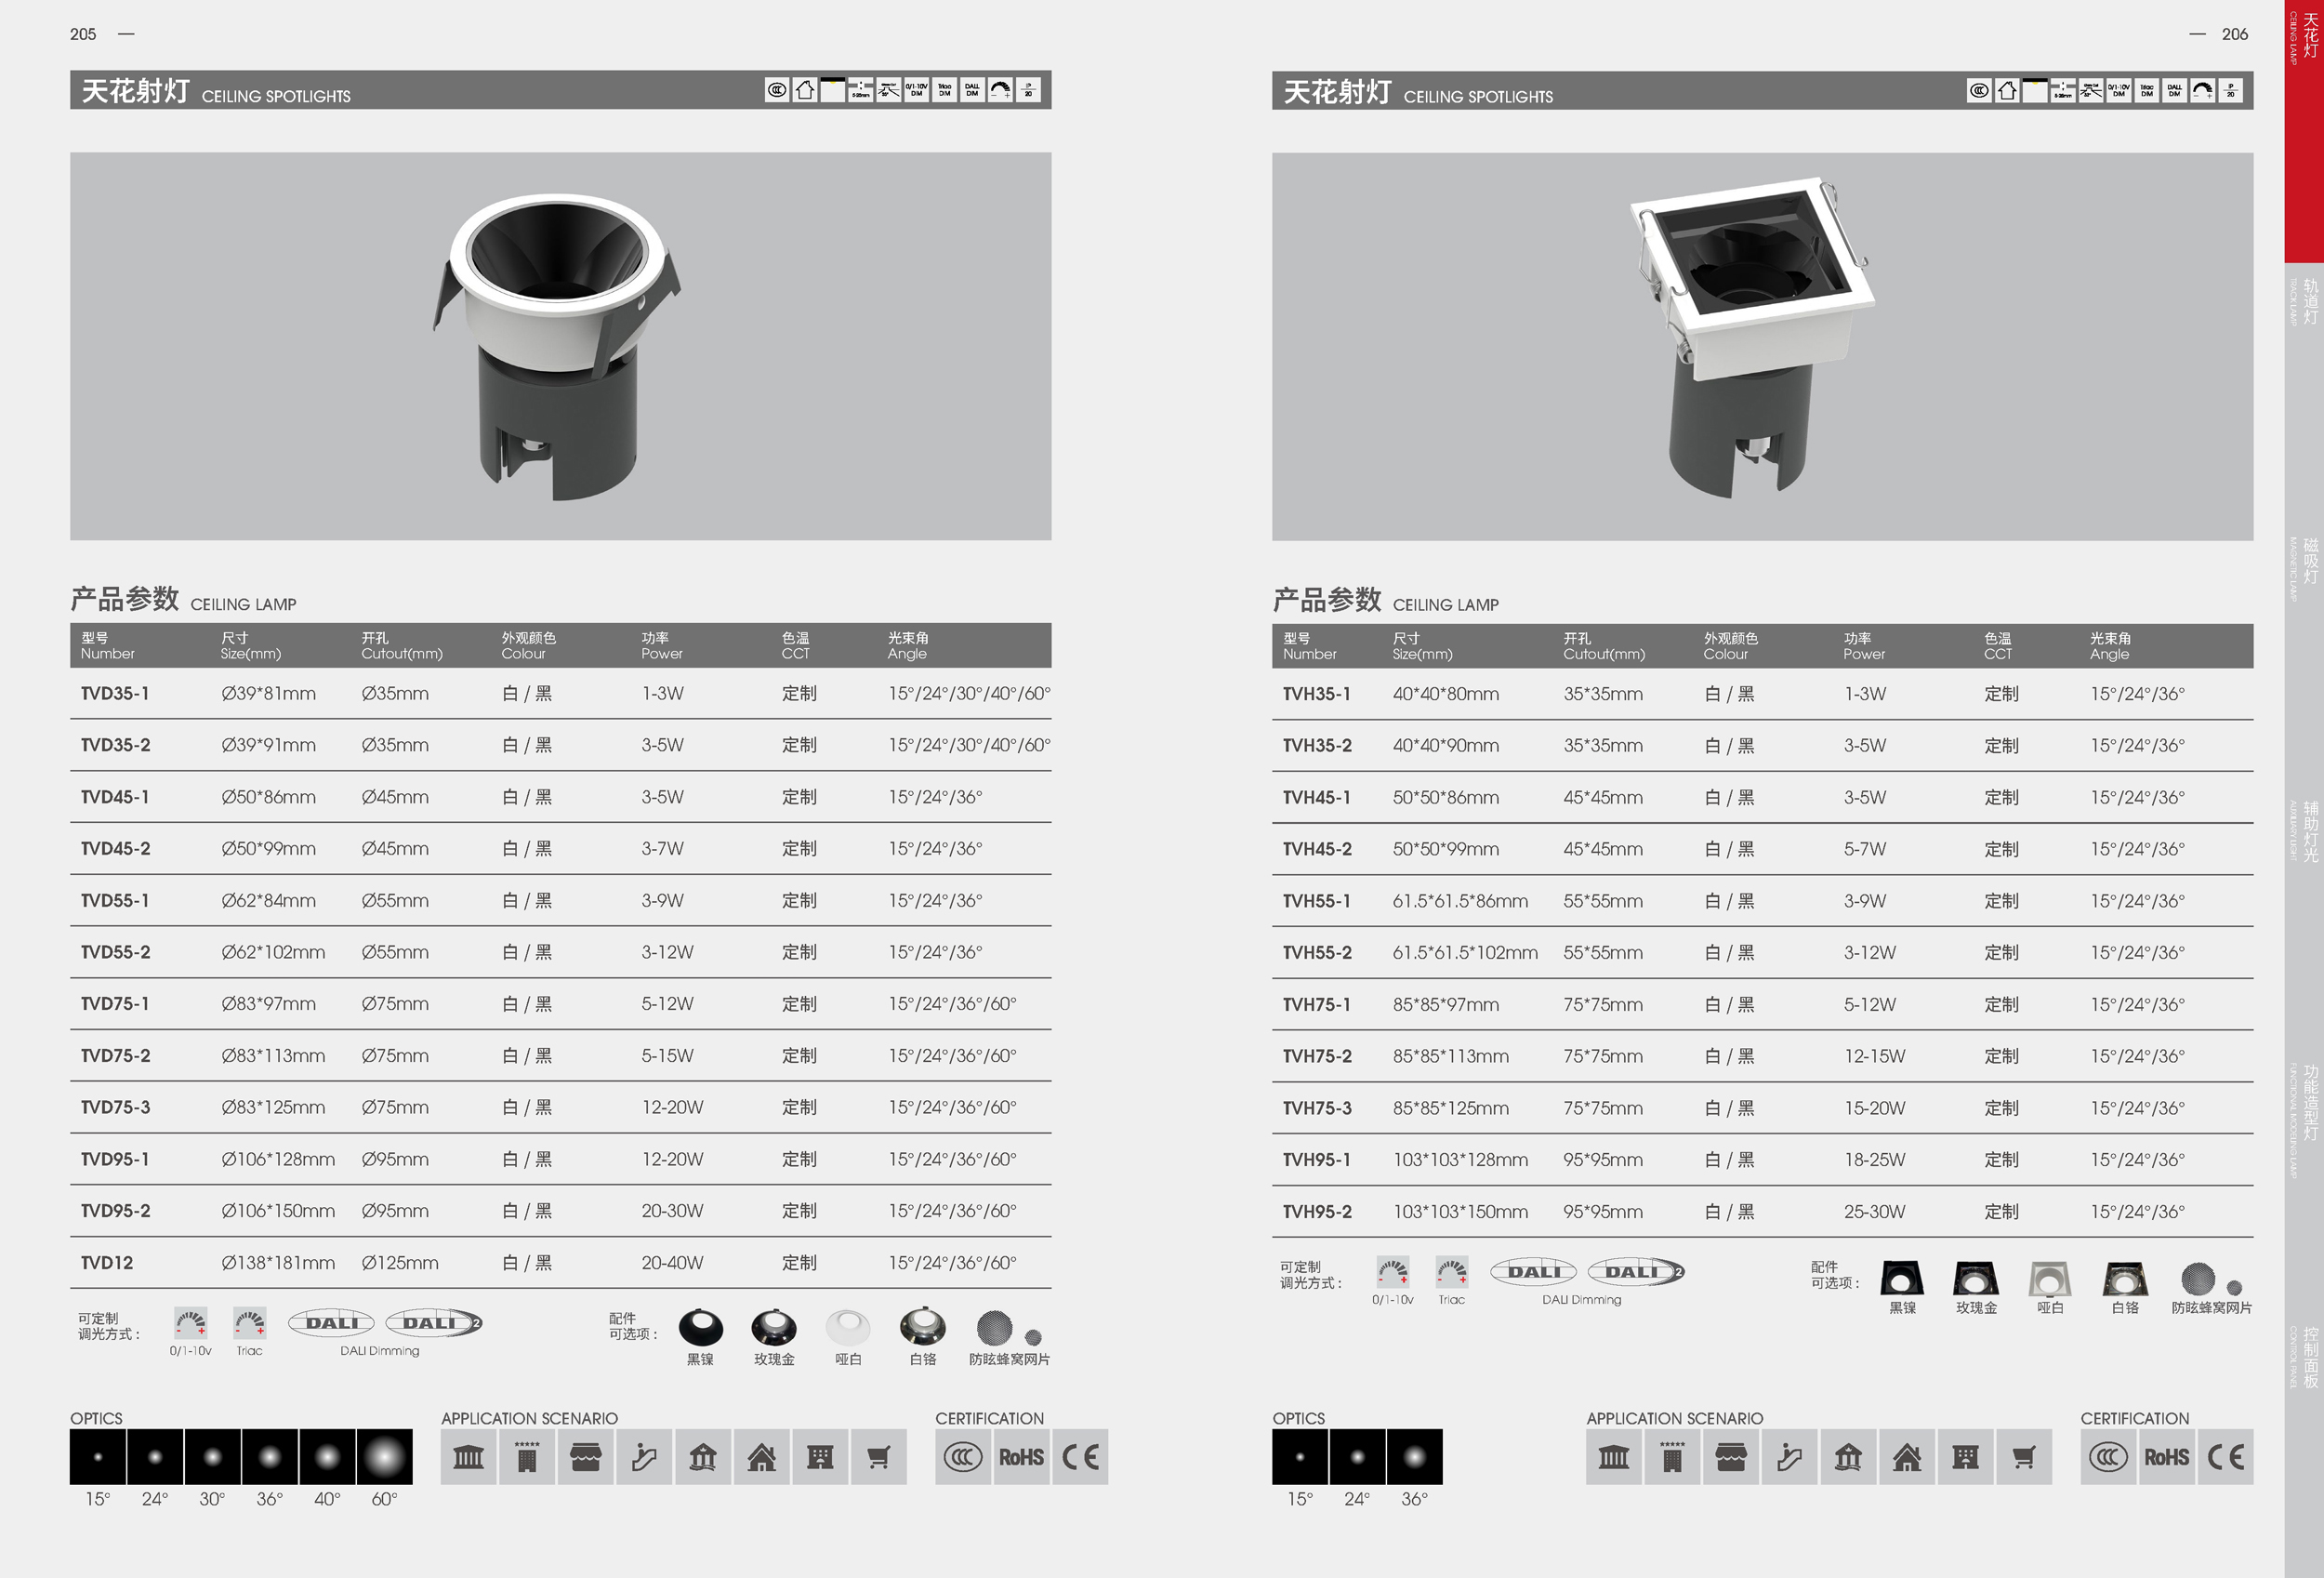
Task: Click the house icon on page 206
Action: point(1906,1457)
